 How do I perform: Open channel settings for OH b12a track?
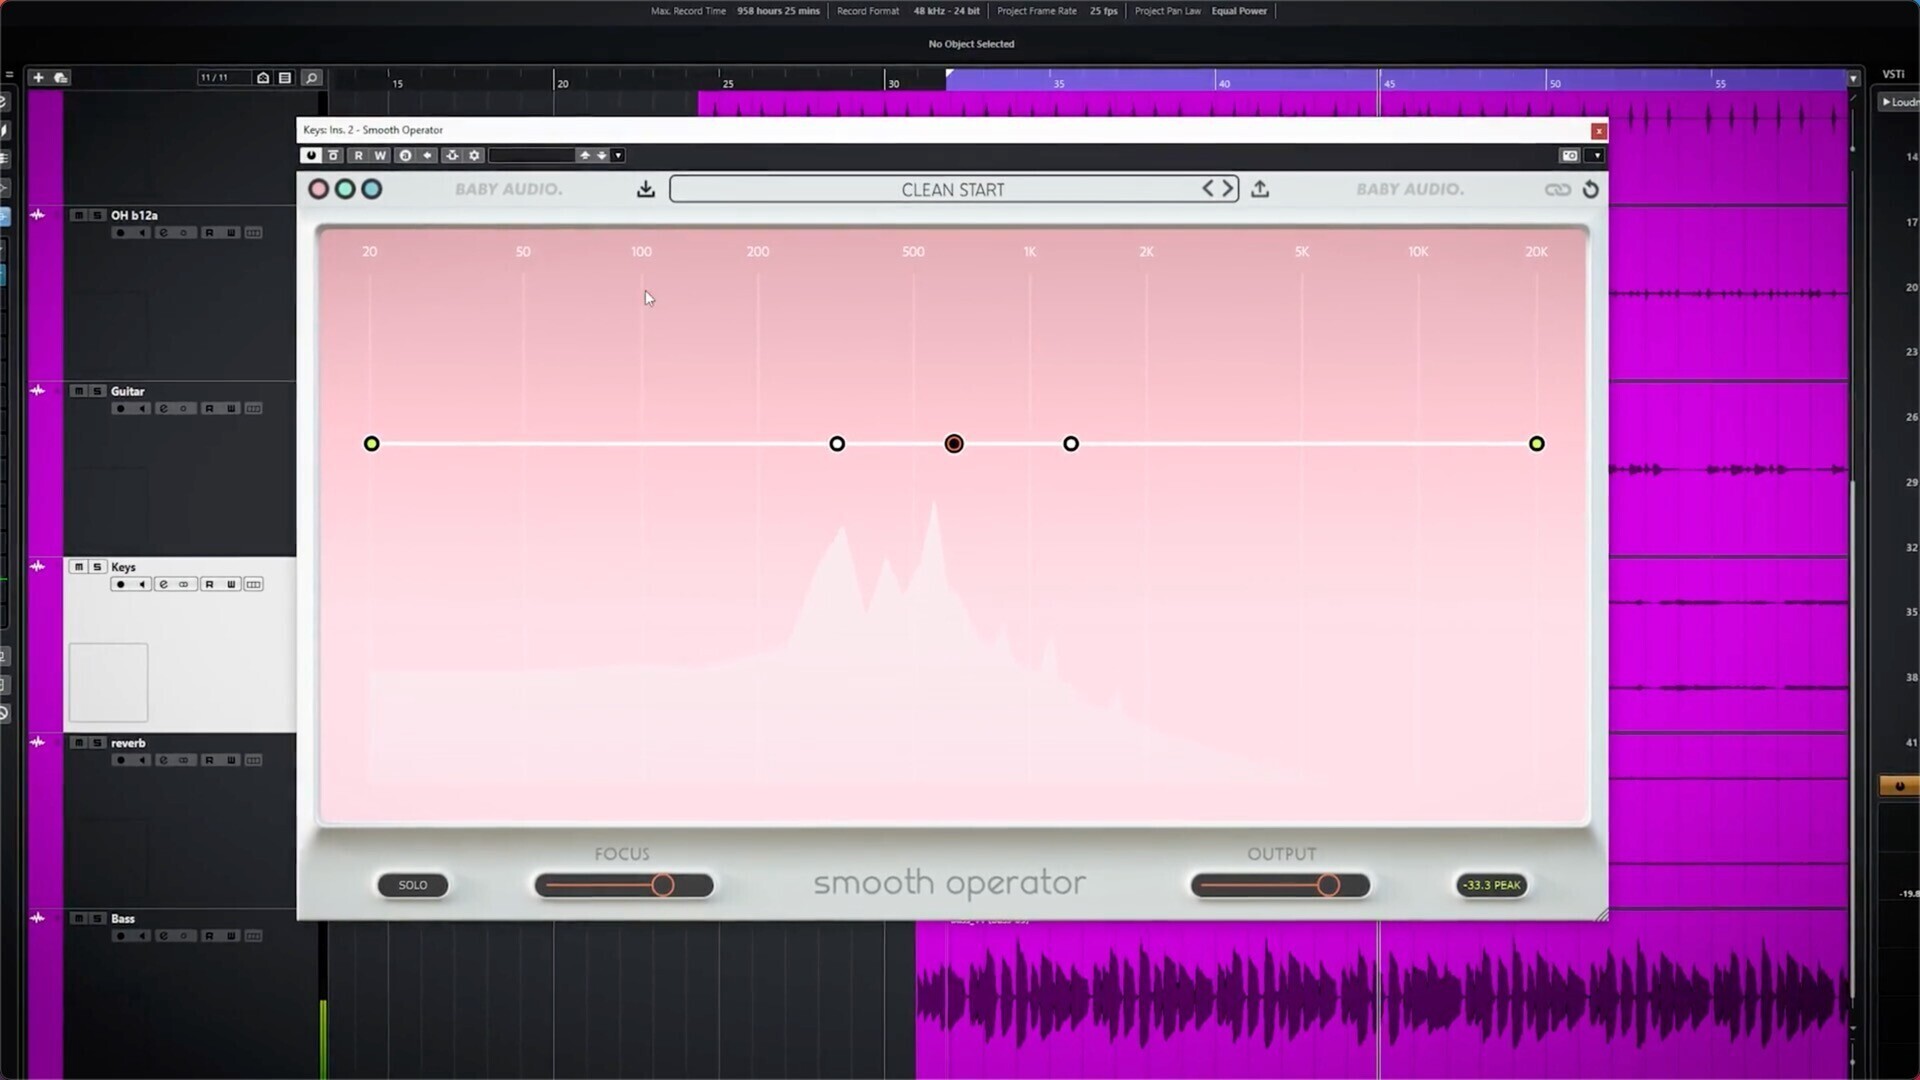click(163, 233)
